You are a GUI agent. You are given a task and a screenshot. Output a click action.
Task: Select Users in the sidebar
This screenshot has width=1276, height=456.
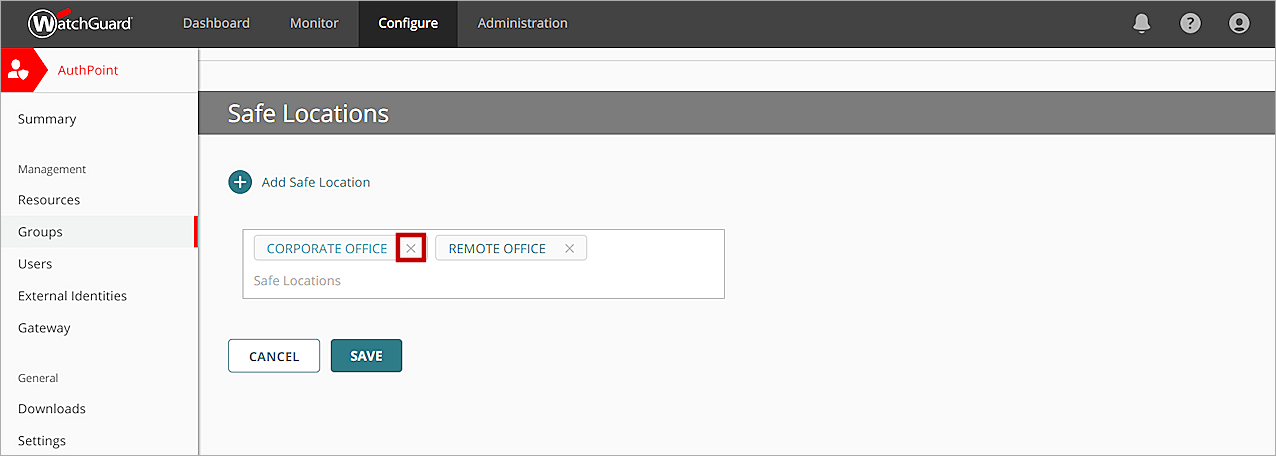[x=35, y=264]
